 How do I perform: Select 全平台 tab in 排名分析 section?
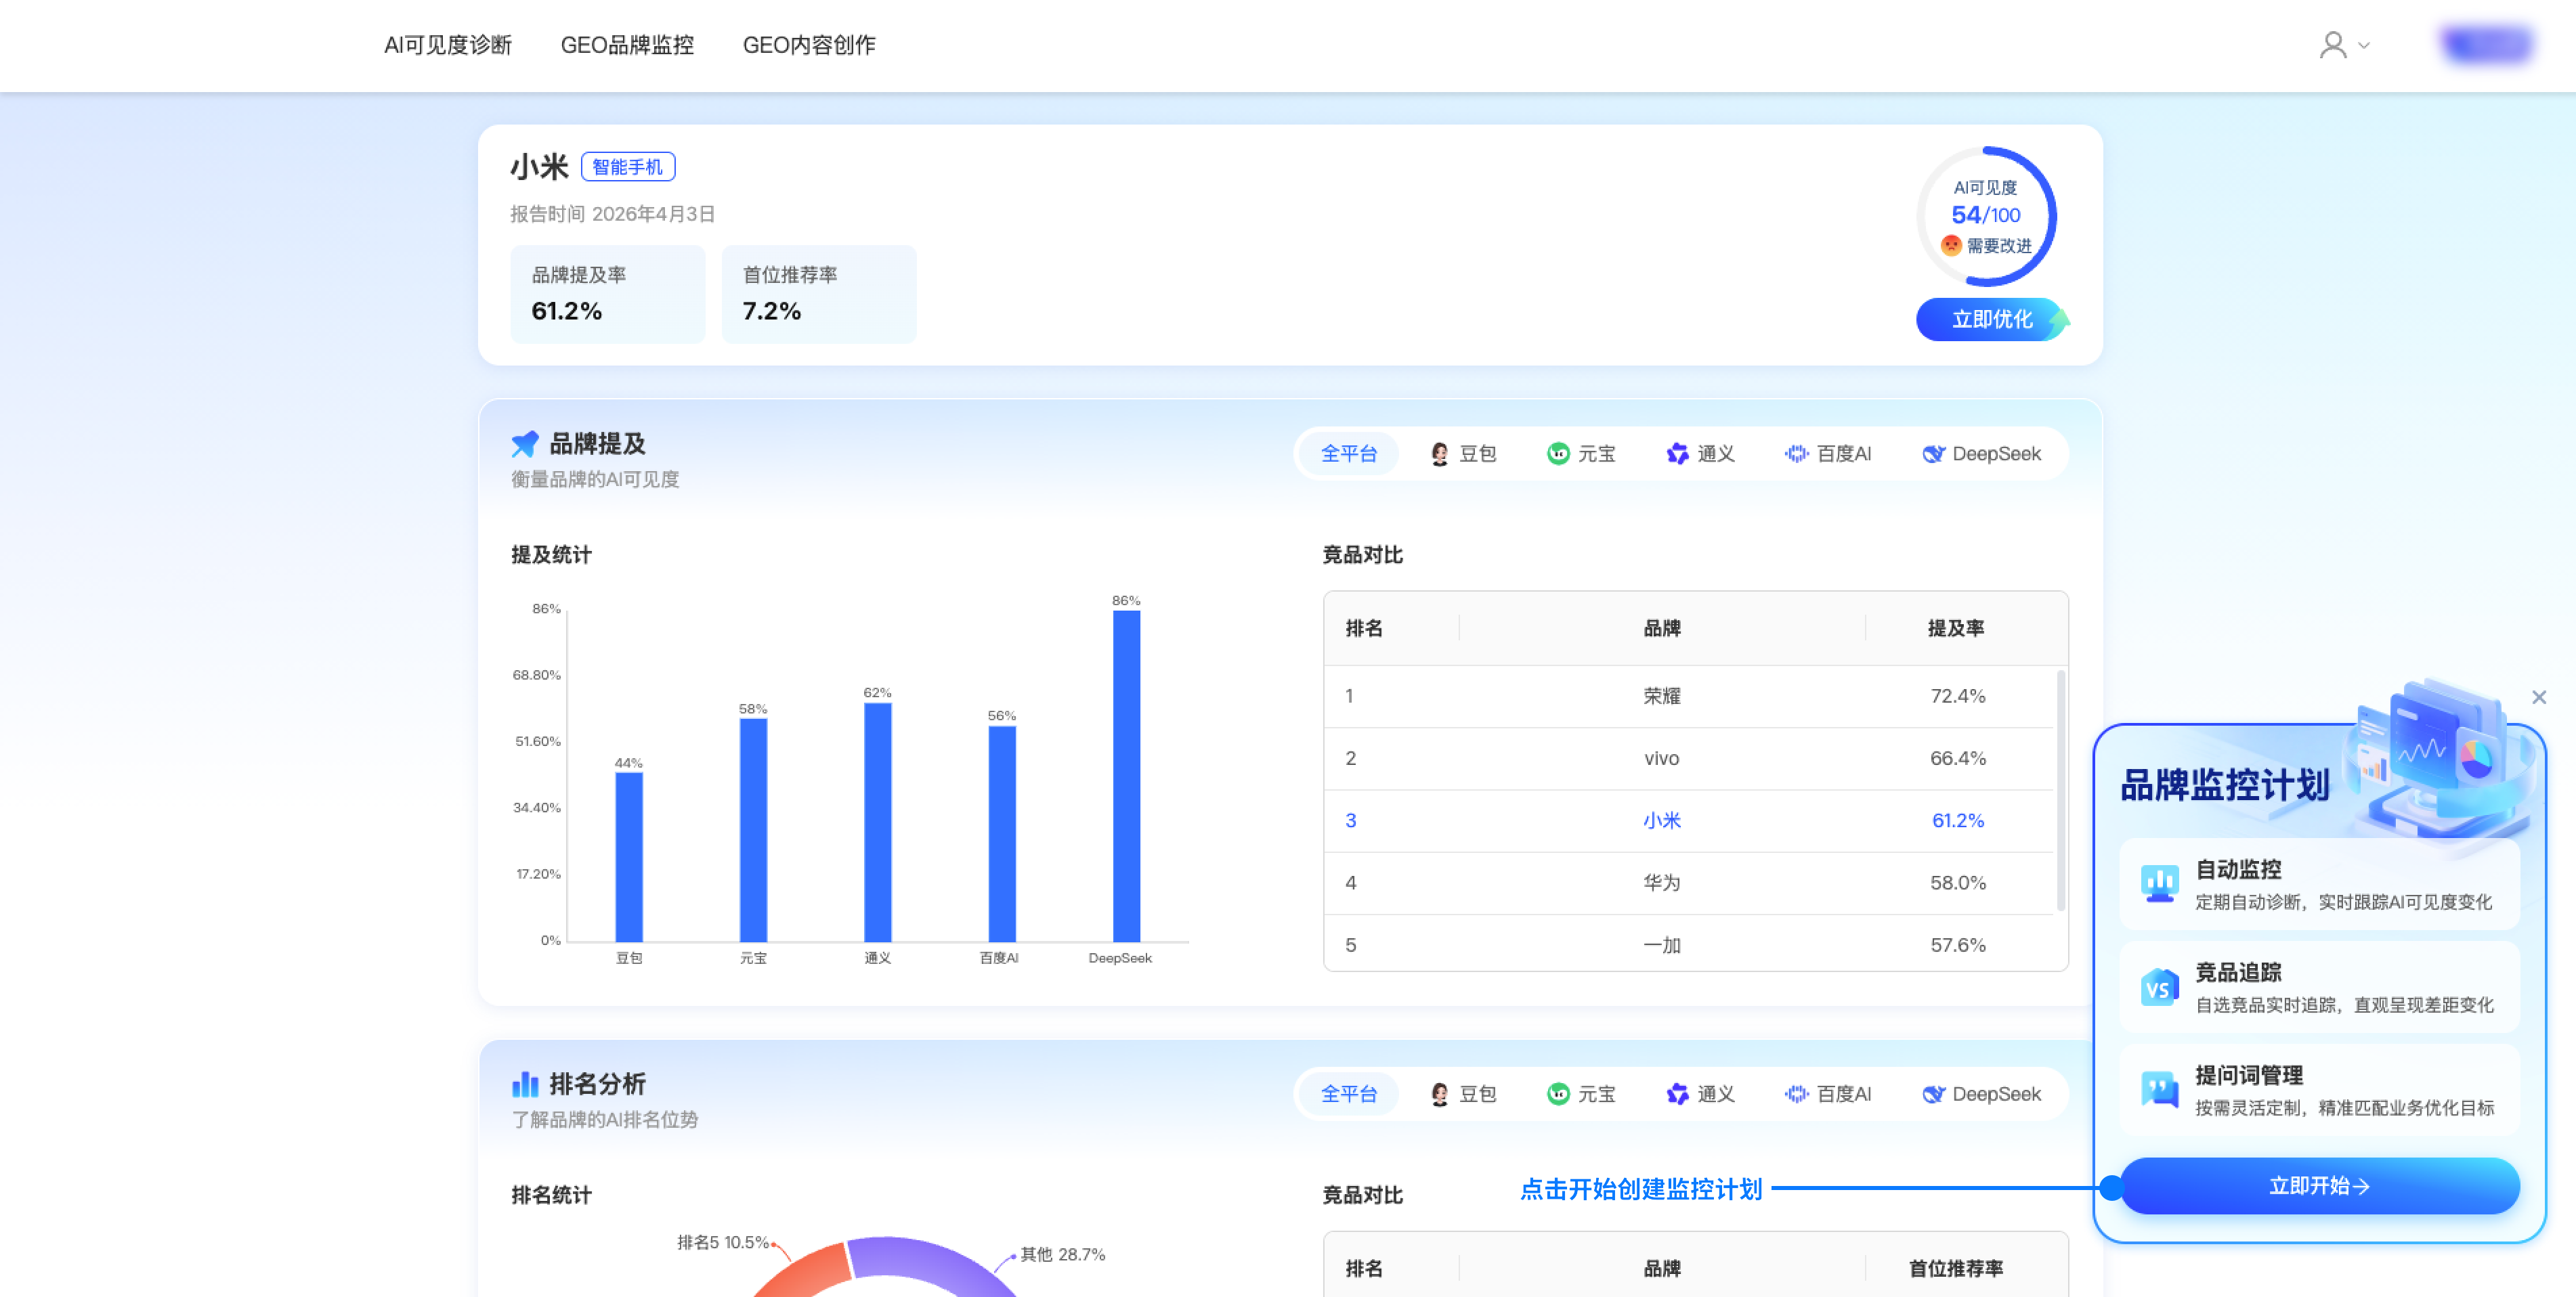tap(1348, 1094)
